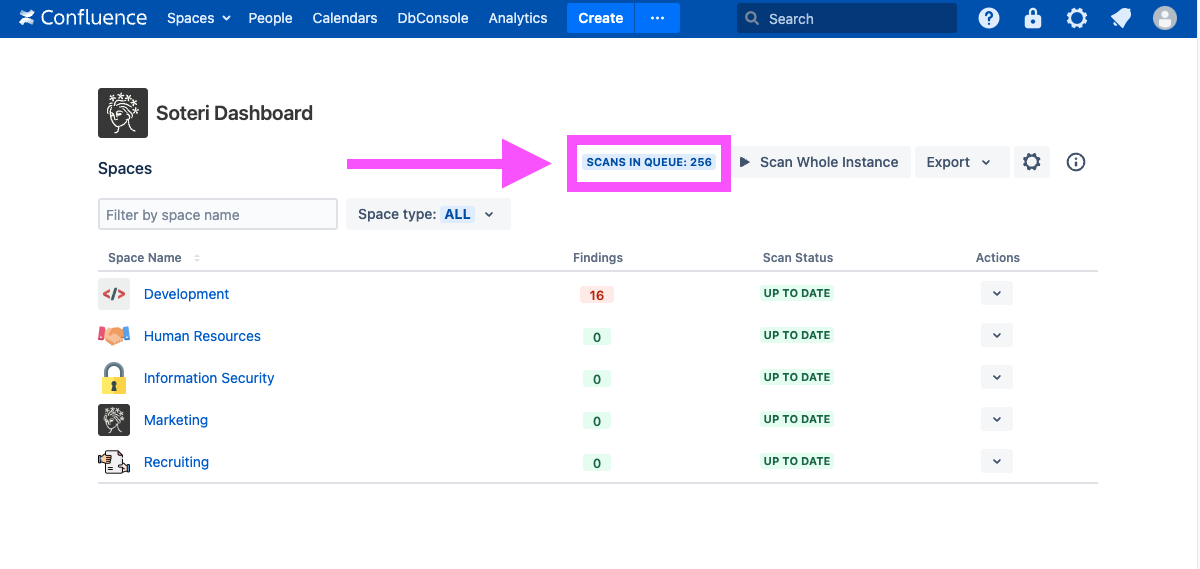This screenshot has width=1200, height=569.
Task: Open Soteri dashboard settings gear
Action: (1032, 162)
